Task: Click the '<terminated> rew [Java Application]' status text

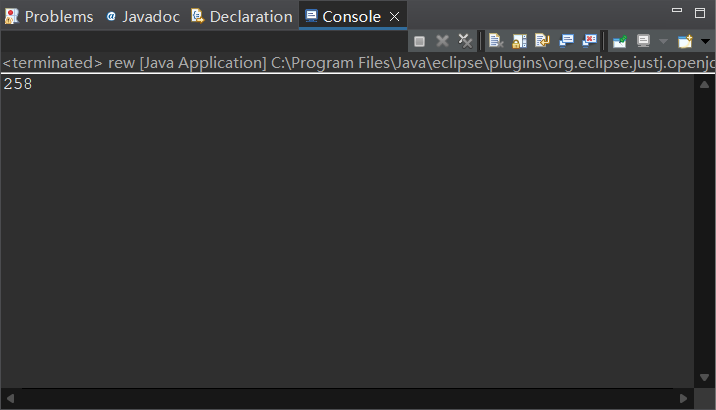Action: [x=134, y=63]
